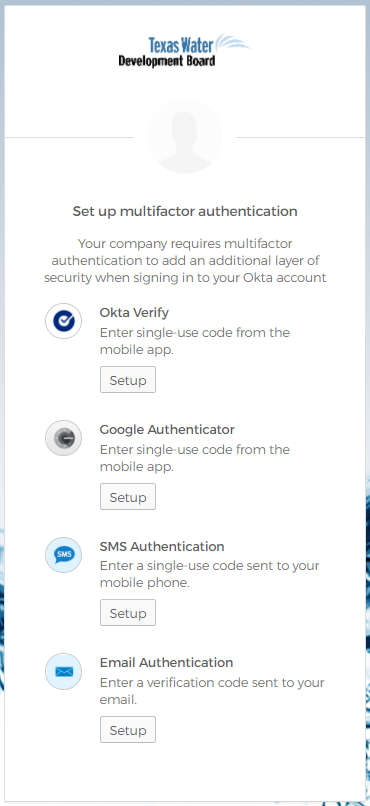The image size is (370, 806).
Task: Set up Google Authenticator factor
Action: point(128,497)
